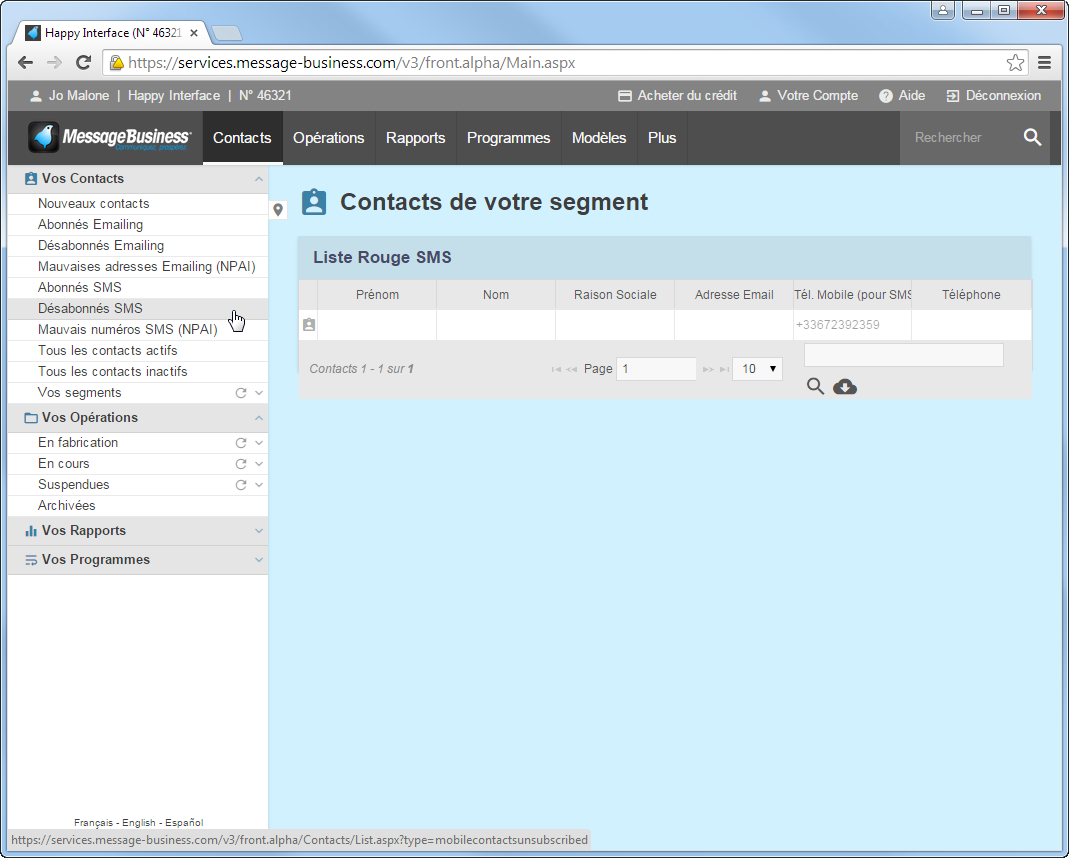Screen dimensions: 1069x858
Task: Collapse the Vos Contacts section
Action: tap(258, 179)
